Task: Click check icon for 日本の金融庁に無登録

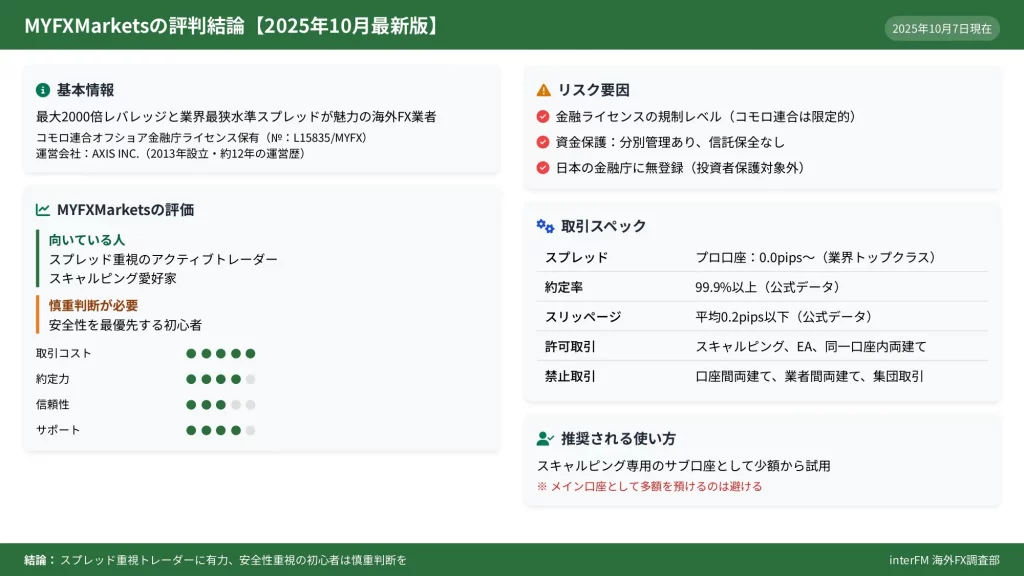Action: point(543,168)
